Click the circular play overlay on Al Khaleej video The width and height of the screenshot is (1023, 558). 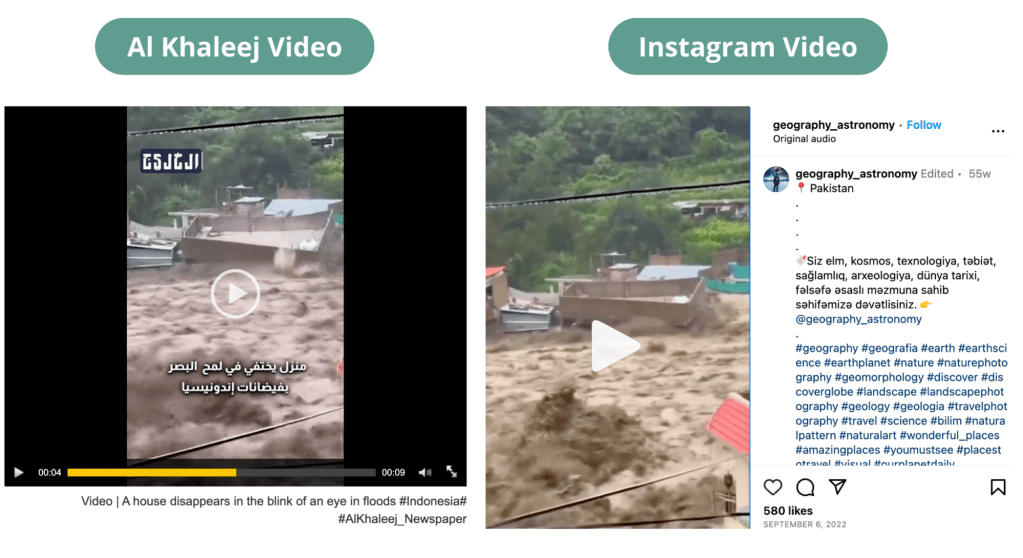(x=236, y=294)
